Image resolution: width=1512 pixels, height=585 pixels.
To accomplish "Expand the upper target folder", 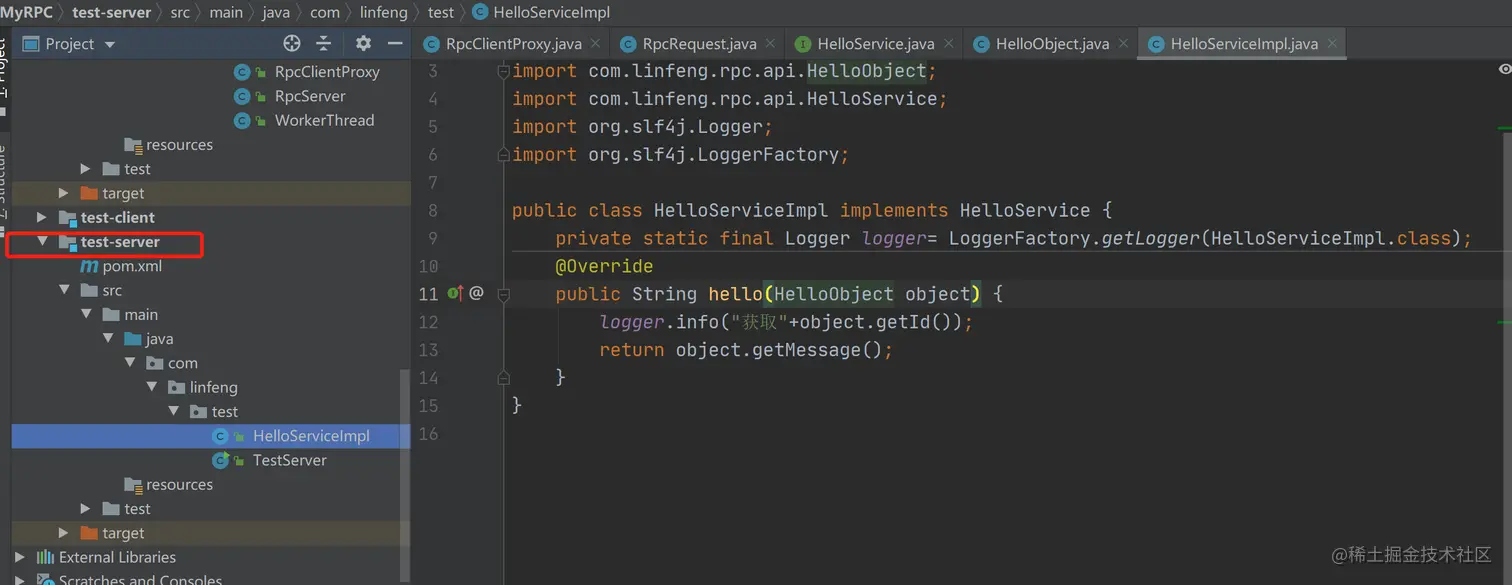I will click(x=63, y=193).
